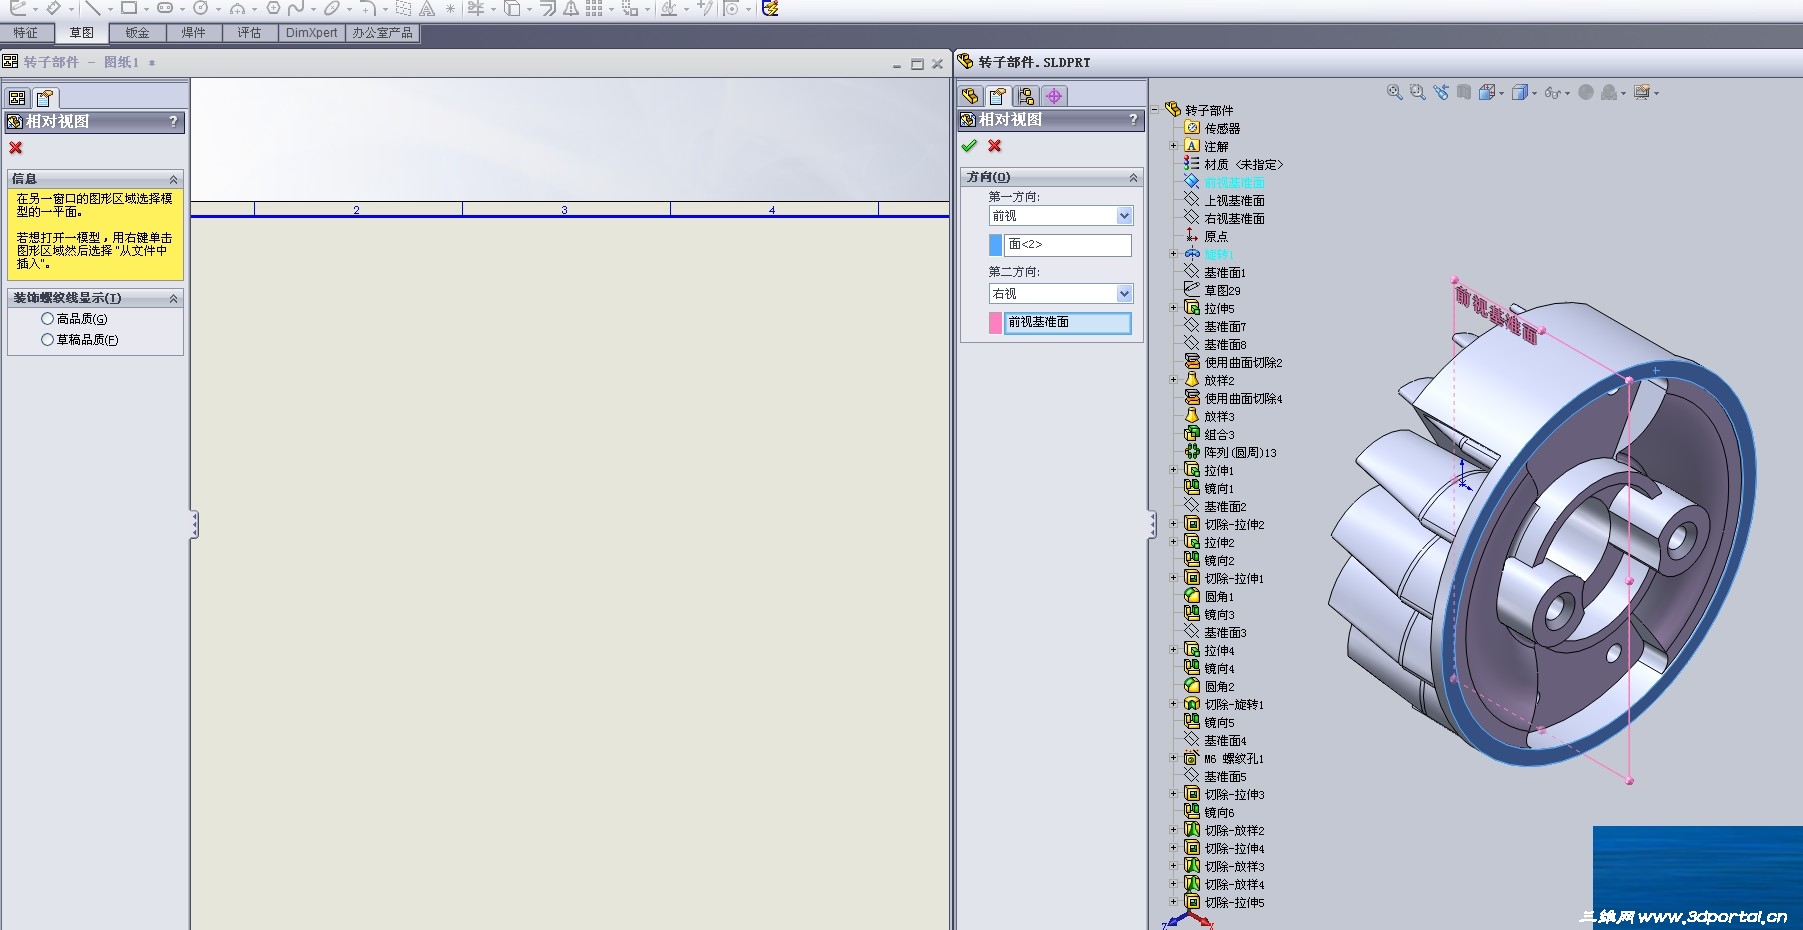Viewport: 1803px width, 930px height.
Task: Open PropertyManager tab in part window
Action: 998,96
